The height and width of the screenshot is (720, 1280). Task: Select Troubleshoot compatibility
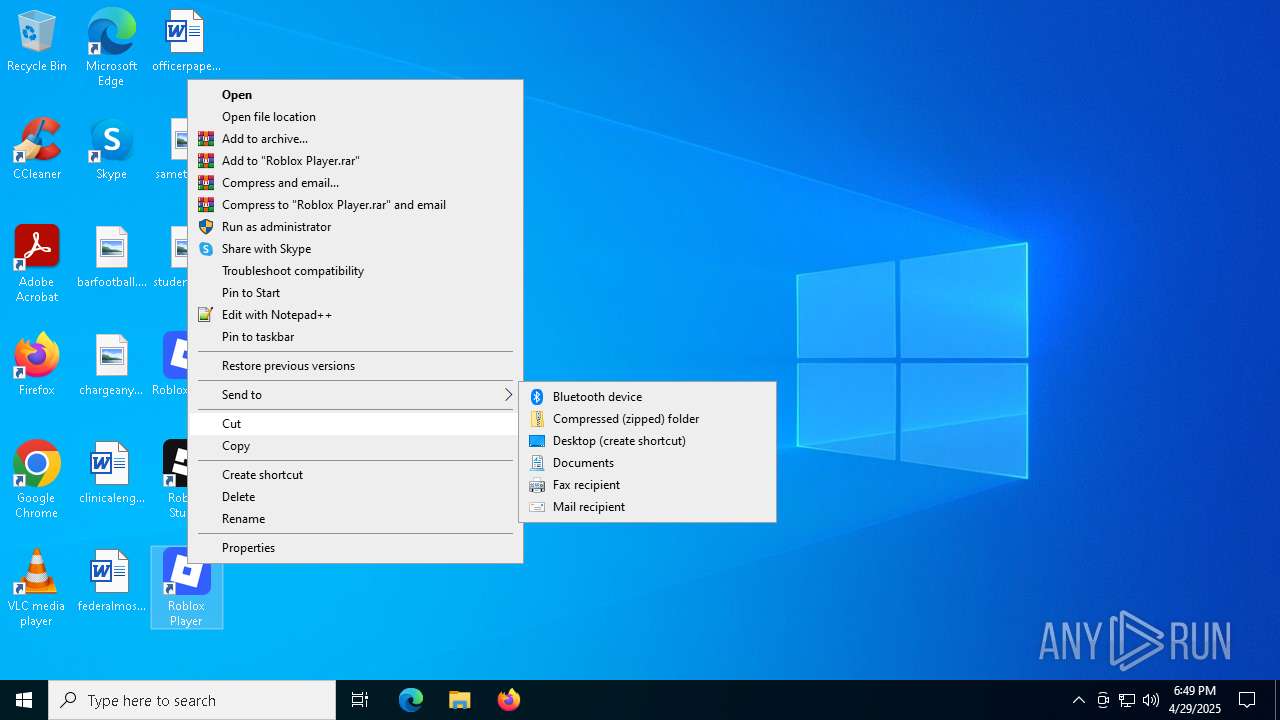pos(355,271)
